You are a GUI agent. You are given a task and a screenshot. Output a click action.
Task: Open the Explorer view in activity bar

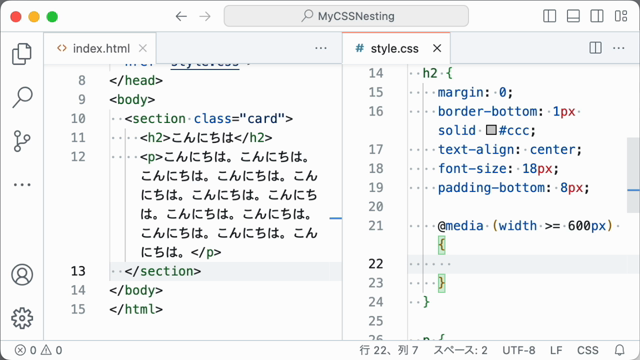click(22, 53)
